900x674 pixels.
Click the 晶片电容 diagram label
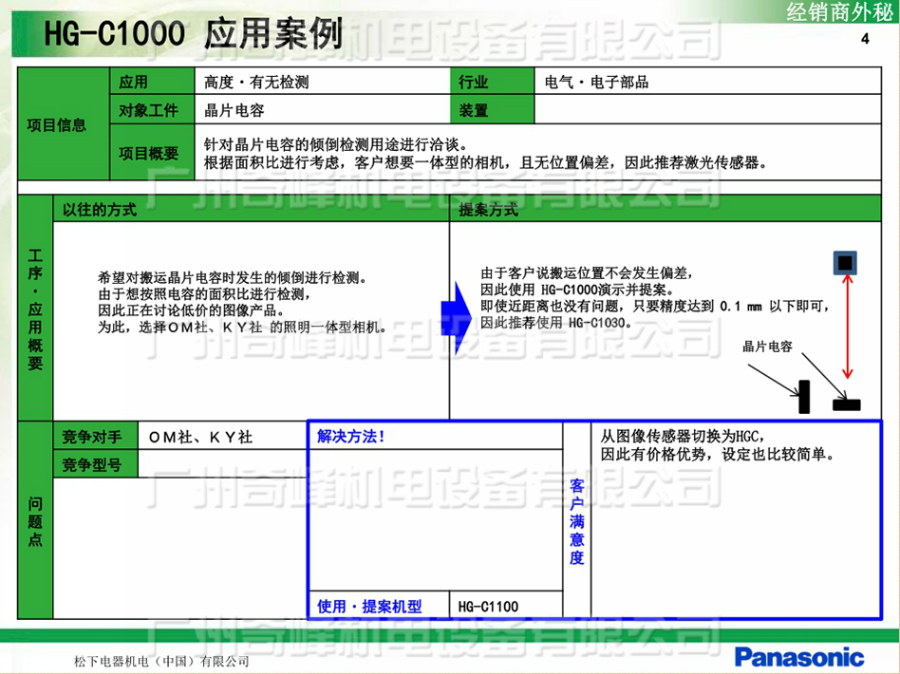click(x=767, y=347)
